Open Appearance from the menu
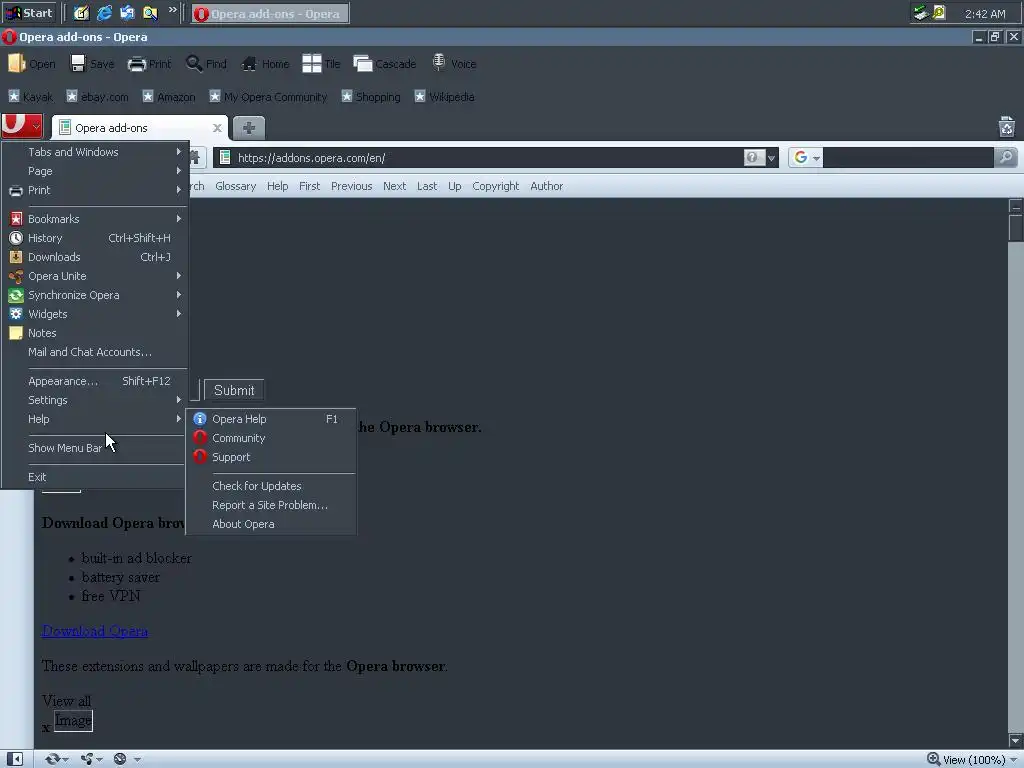 click(x=95, y=381)
